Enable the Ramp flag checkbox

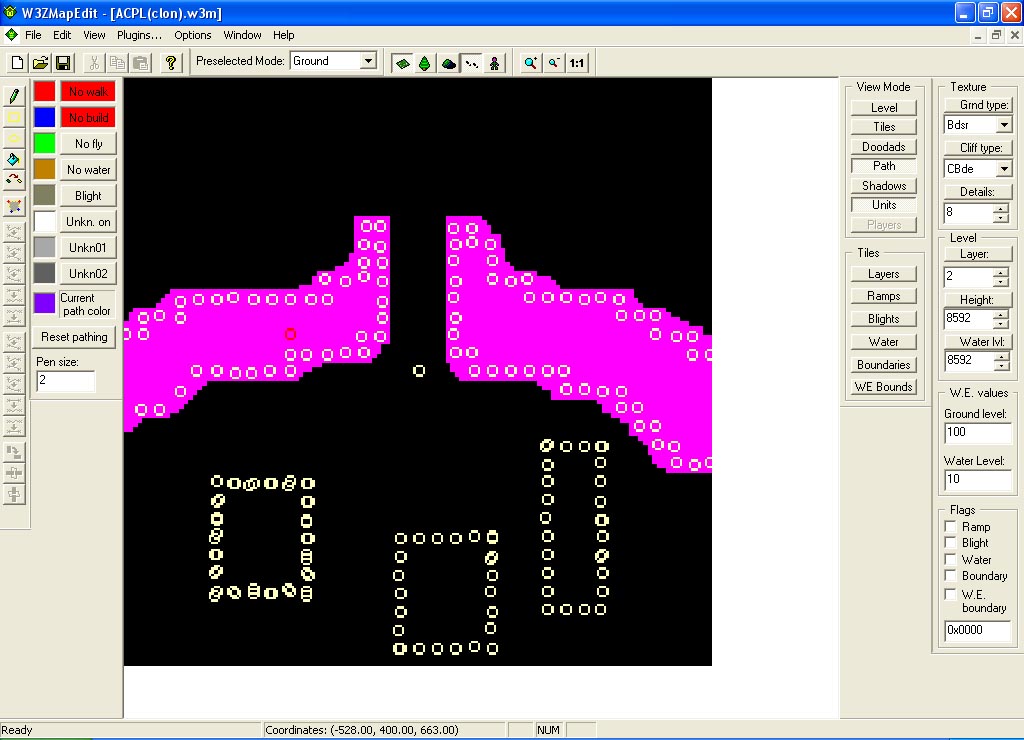(x=951, y=527)
